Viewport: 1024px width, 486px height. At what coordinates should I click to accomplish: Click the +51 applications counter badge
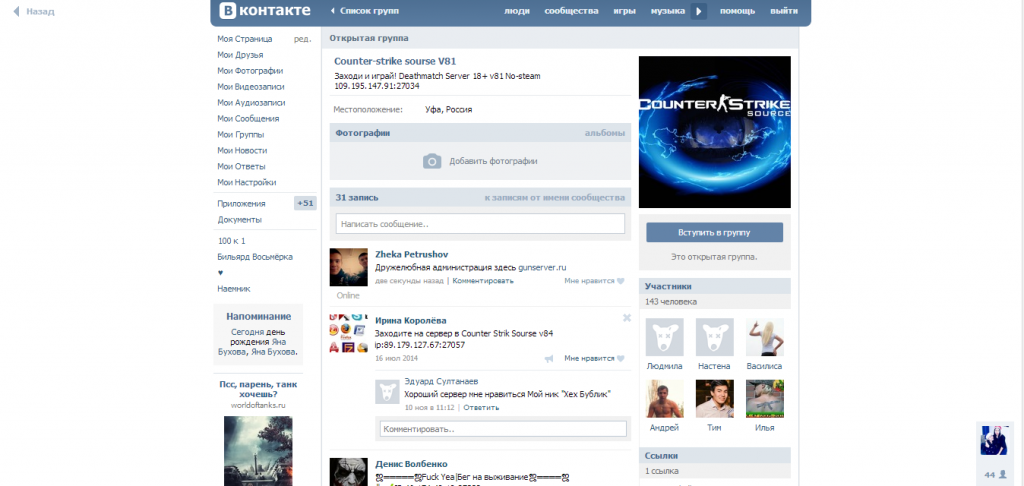click(x=304, y=203)
